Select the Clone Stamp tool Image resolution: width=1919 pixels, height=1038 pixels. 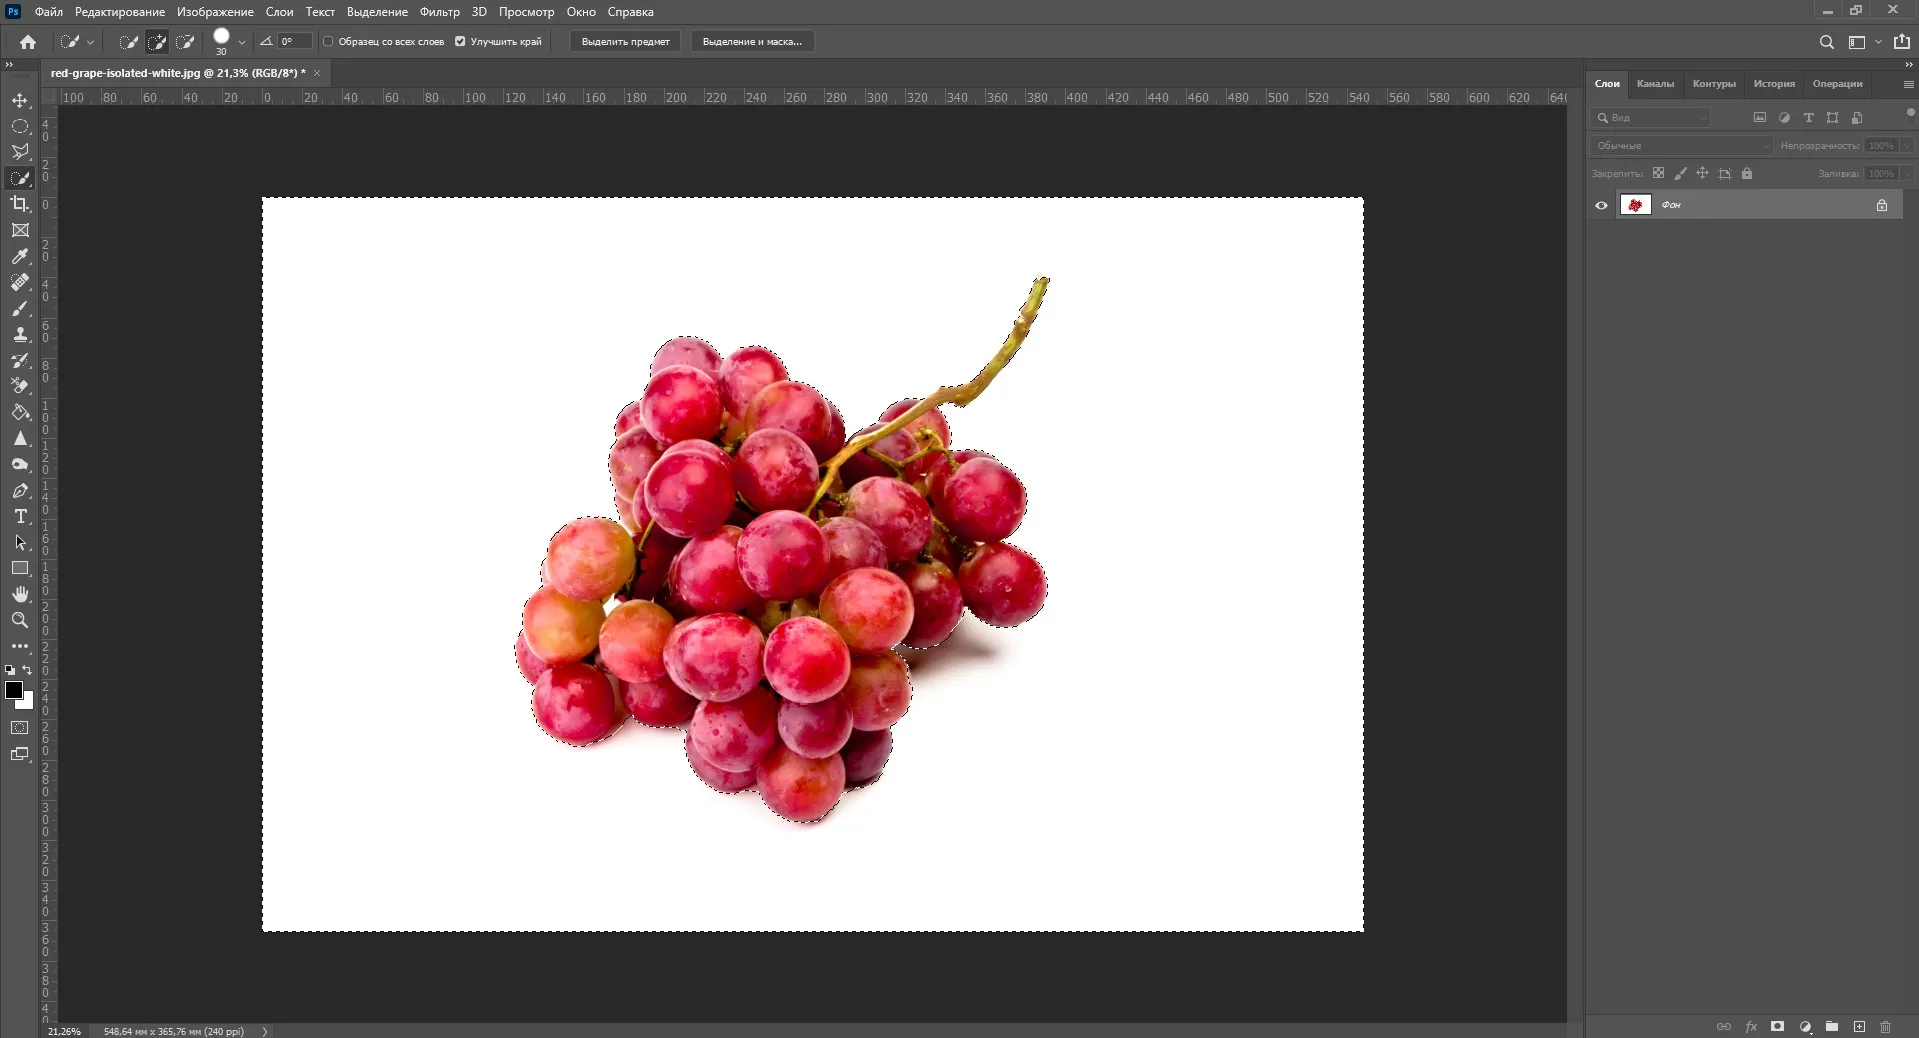20,335
